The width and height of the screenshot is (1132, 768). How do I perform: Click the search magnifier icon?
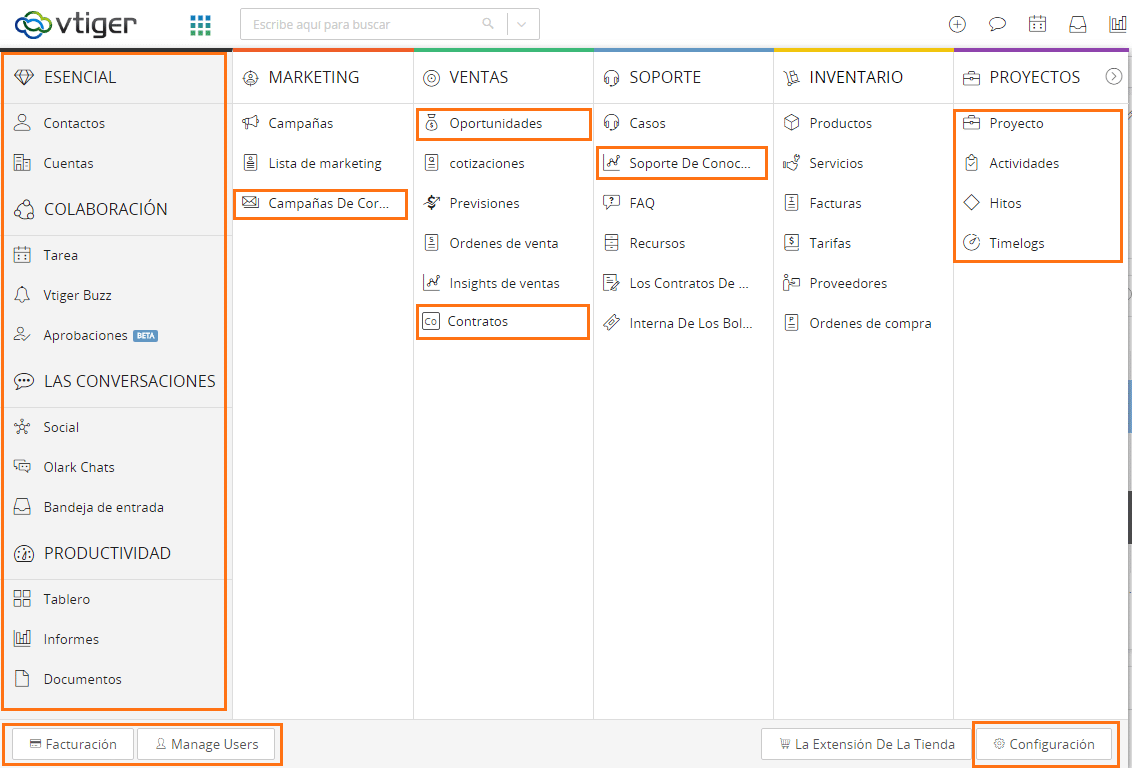[x=488, y=24]
